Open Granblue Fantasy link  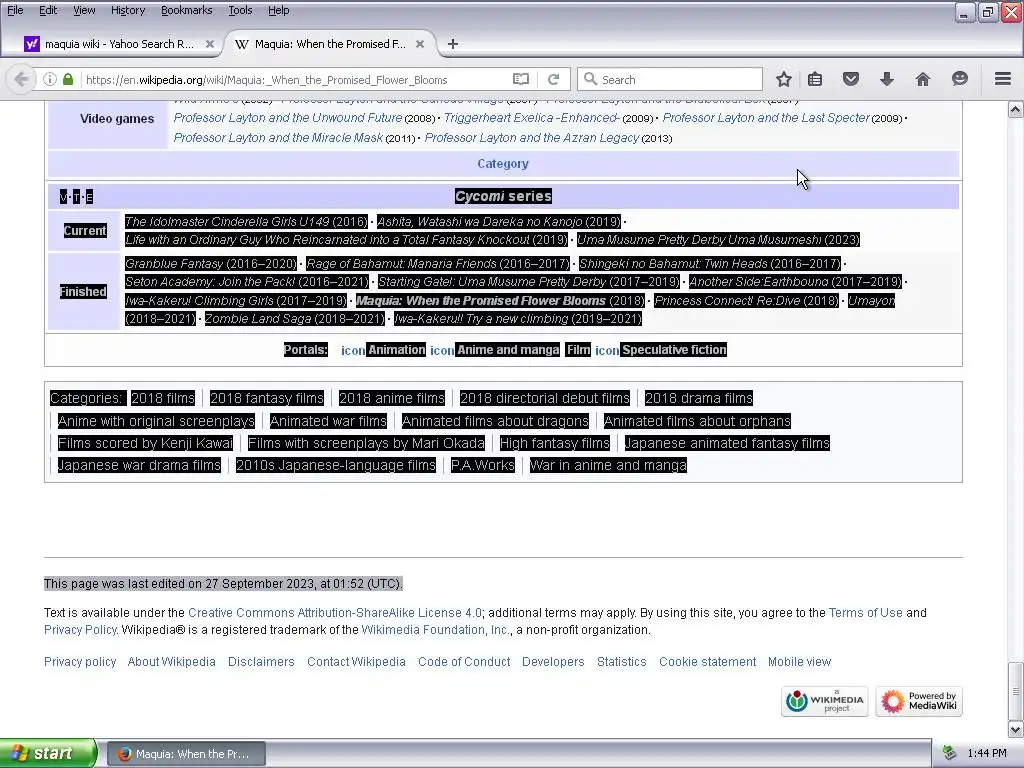point(174,264)
